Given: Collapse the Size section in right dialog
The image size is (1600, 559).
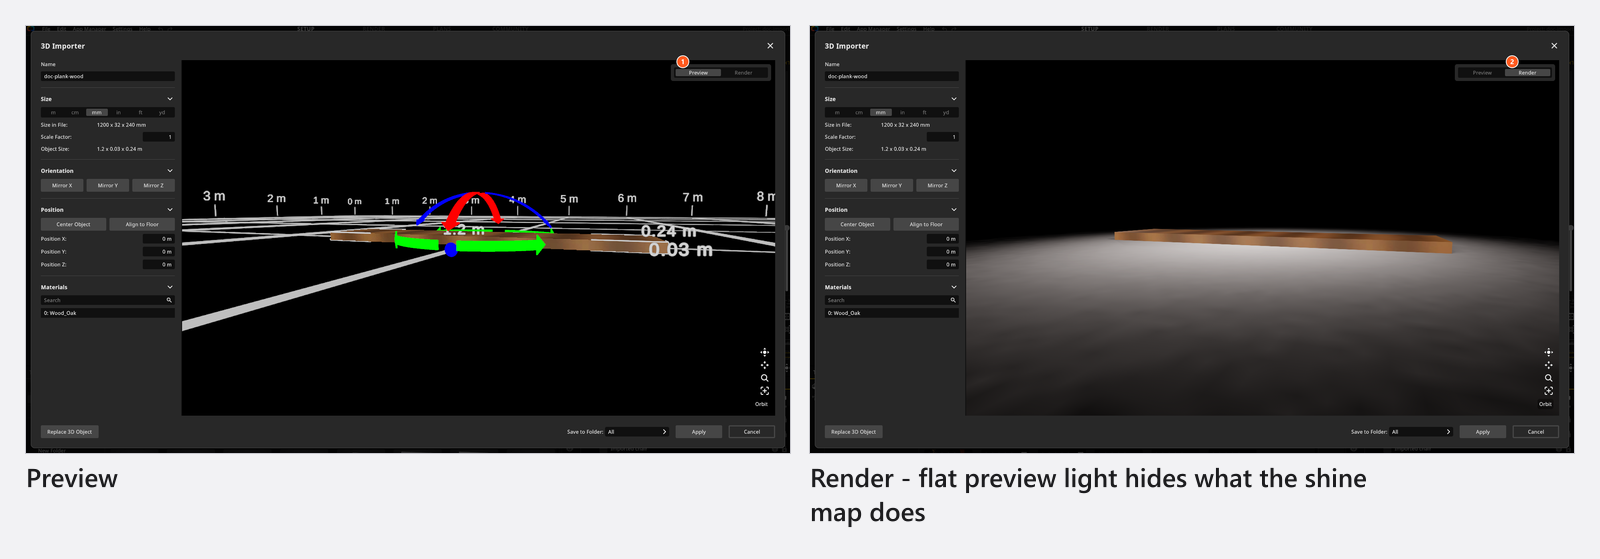Looking at the screenshot, I should pyautogui.click(x=954, y=99).
